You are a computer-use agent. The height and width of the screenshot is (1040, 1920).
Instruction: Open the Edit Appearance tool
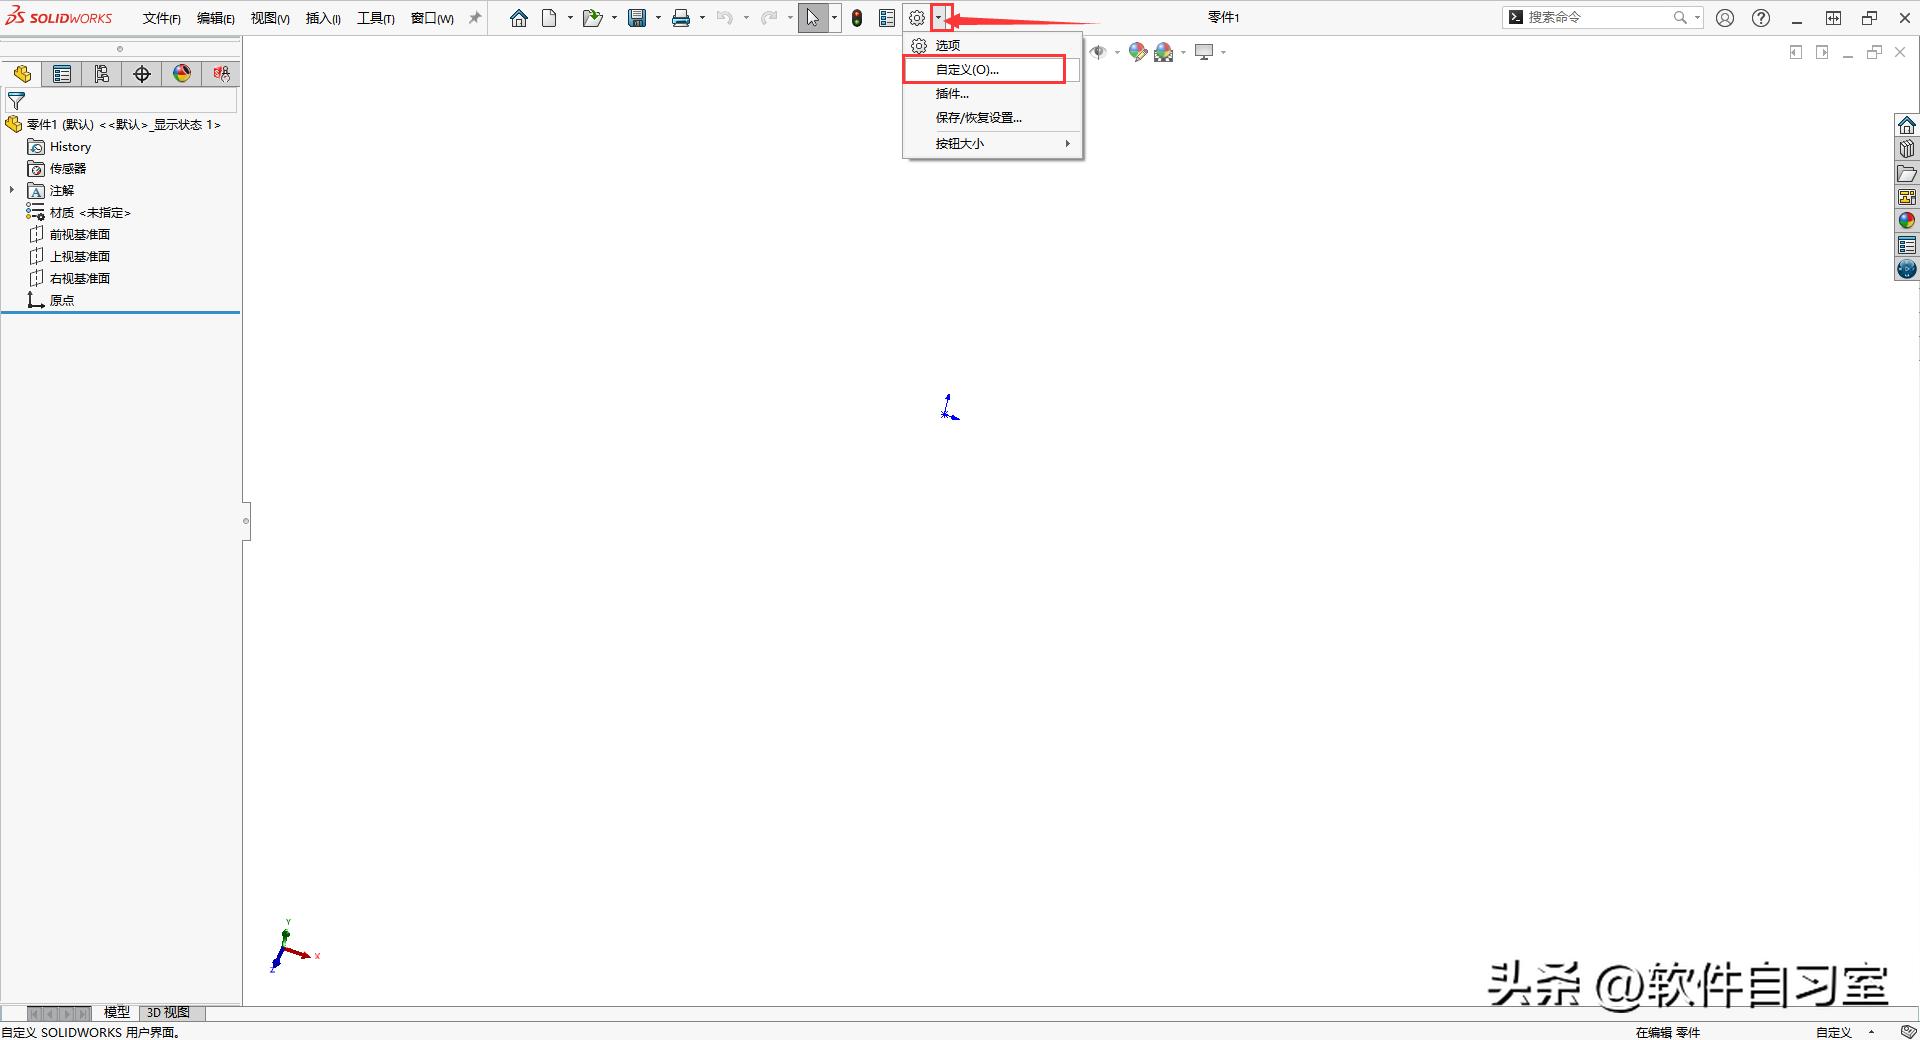coord(1136,52)
